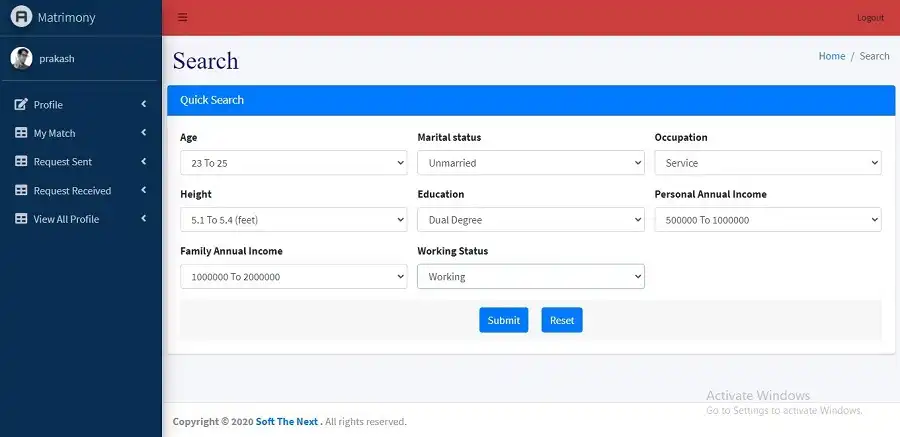The width and height of the screenshot is (900, 437).
Task: Follow the Logout link
Action: tap(870, 18)
